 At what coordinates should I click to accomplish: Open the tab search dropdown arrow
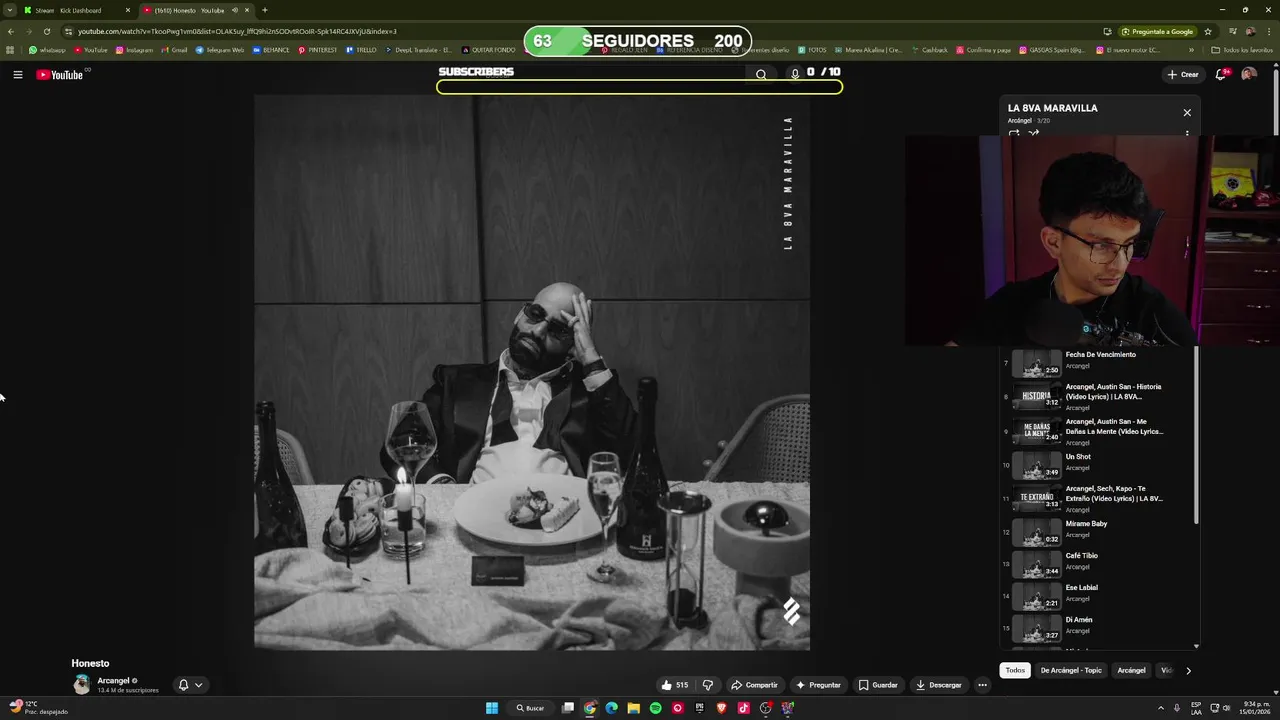point(10,10)
